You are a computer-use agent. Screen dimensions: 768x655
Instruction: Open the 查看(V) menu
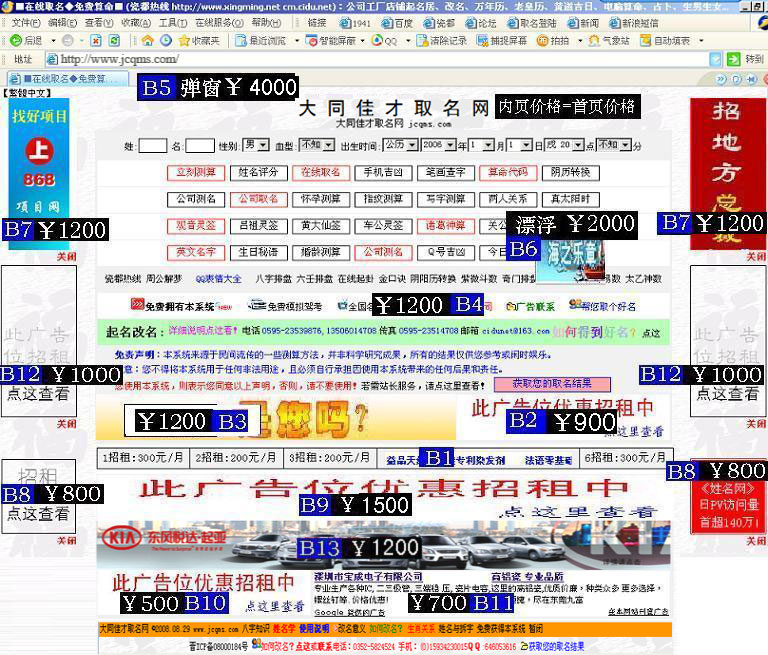click(98, 23)
